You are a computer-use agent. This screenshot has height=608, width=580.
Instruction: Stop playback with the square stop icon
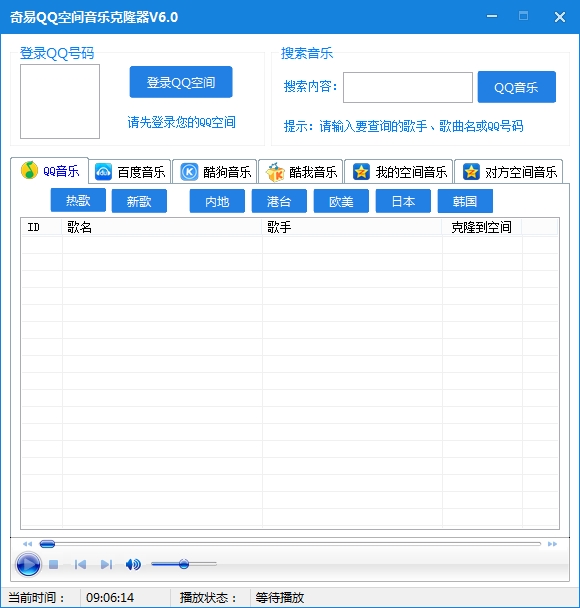click(54, 565)
